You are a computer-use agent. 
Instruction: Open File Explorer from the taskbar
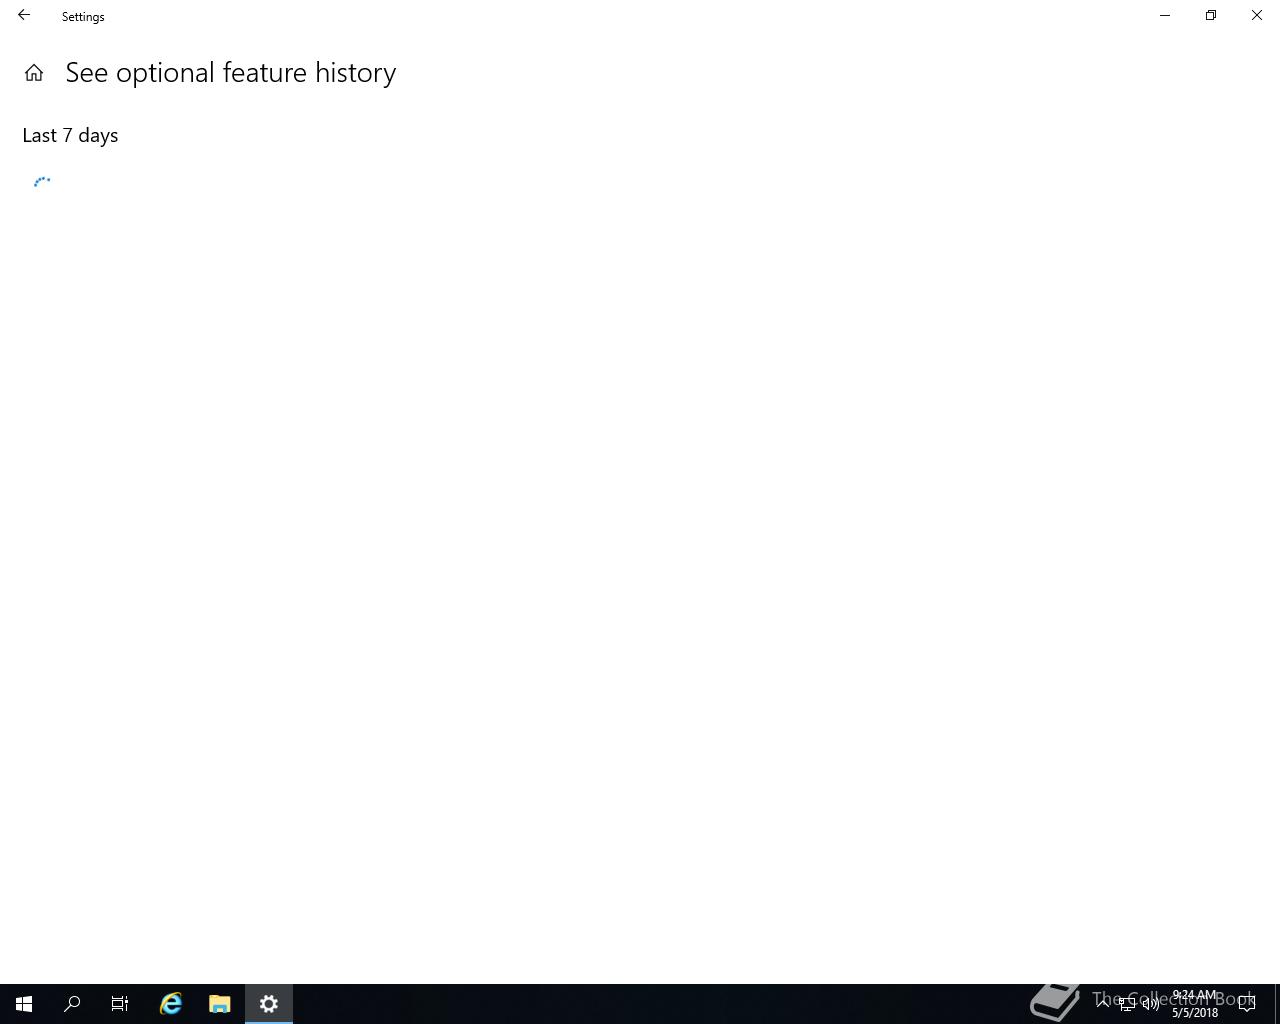click(220, 1004)
